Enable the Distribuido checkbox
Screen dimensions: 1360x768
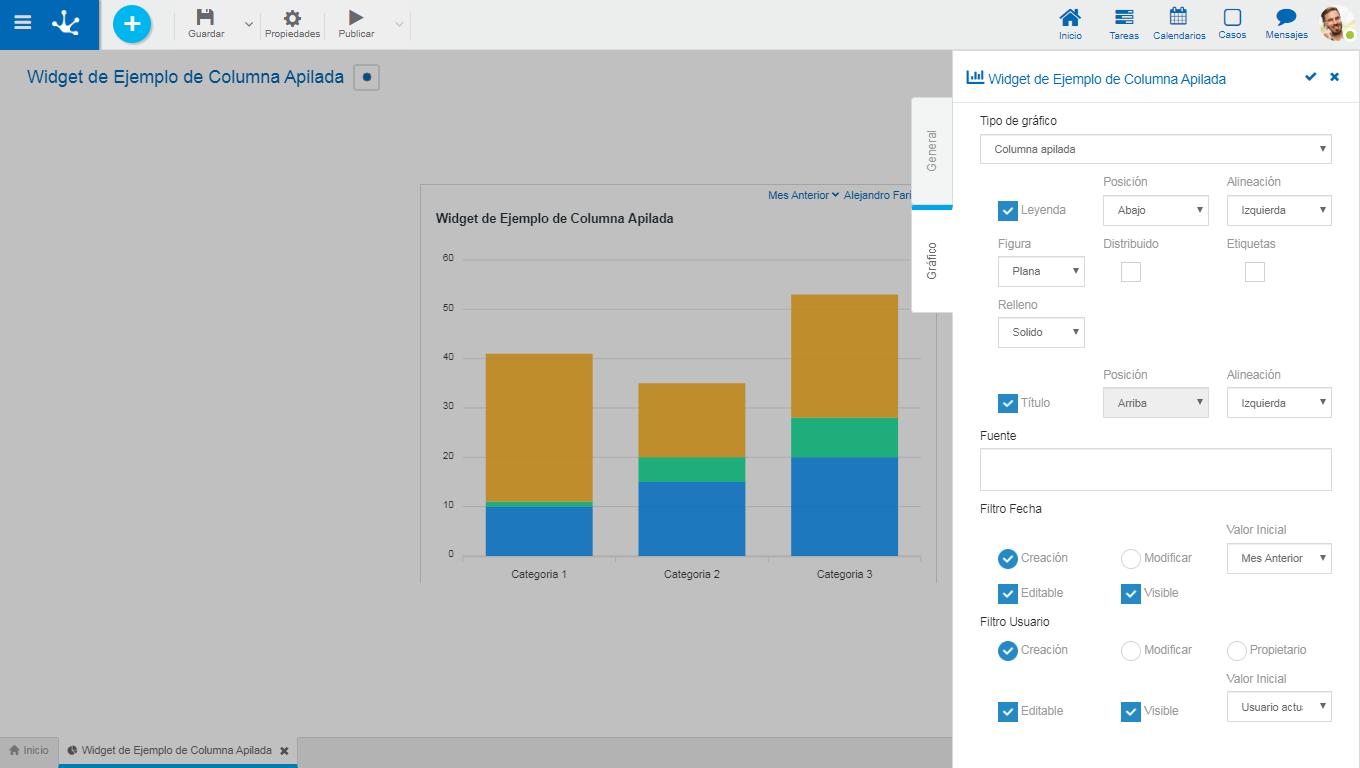1131,272
